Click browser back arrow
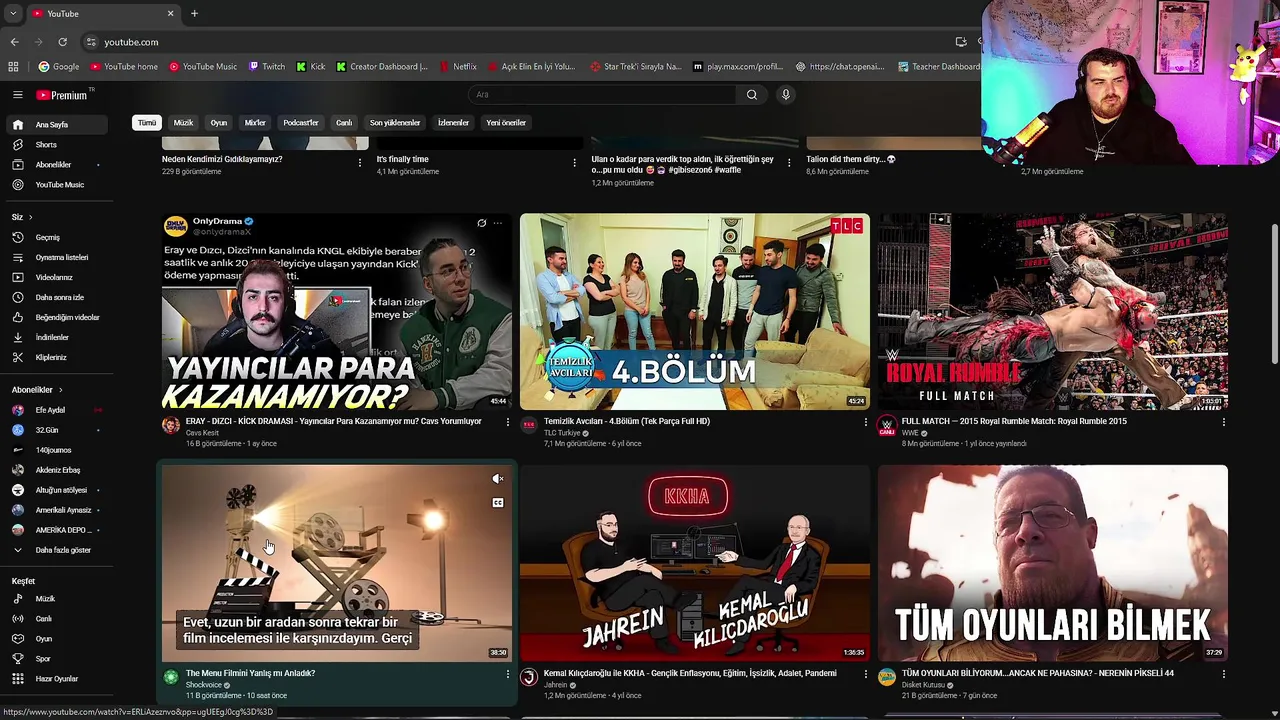Image resolution: width=1280 pixels, height=720 pixels. pos(14,42)
